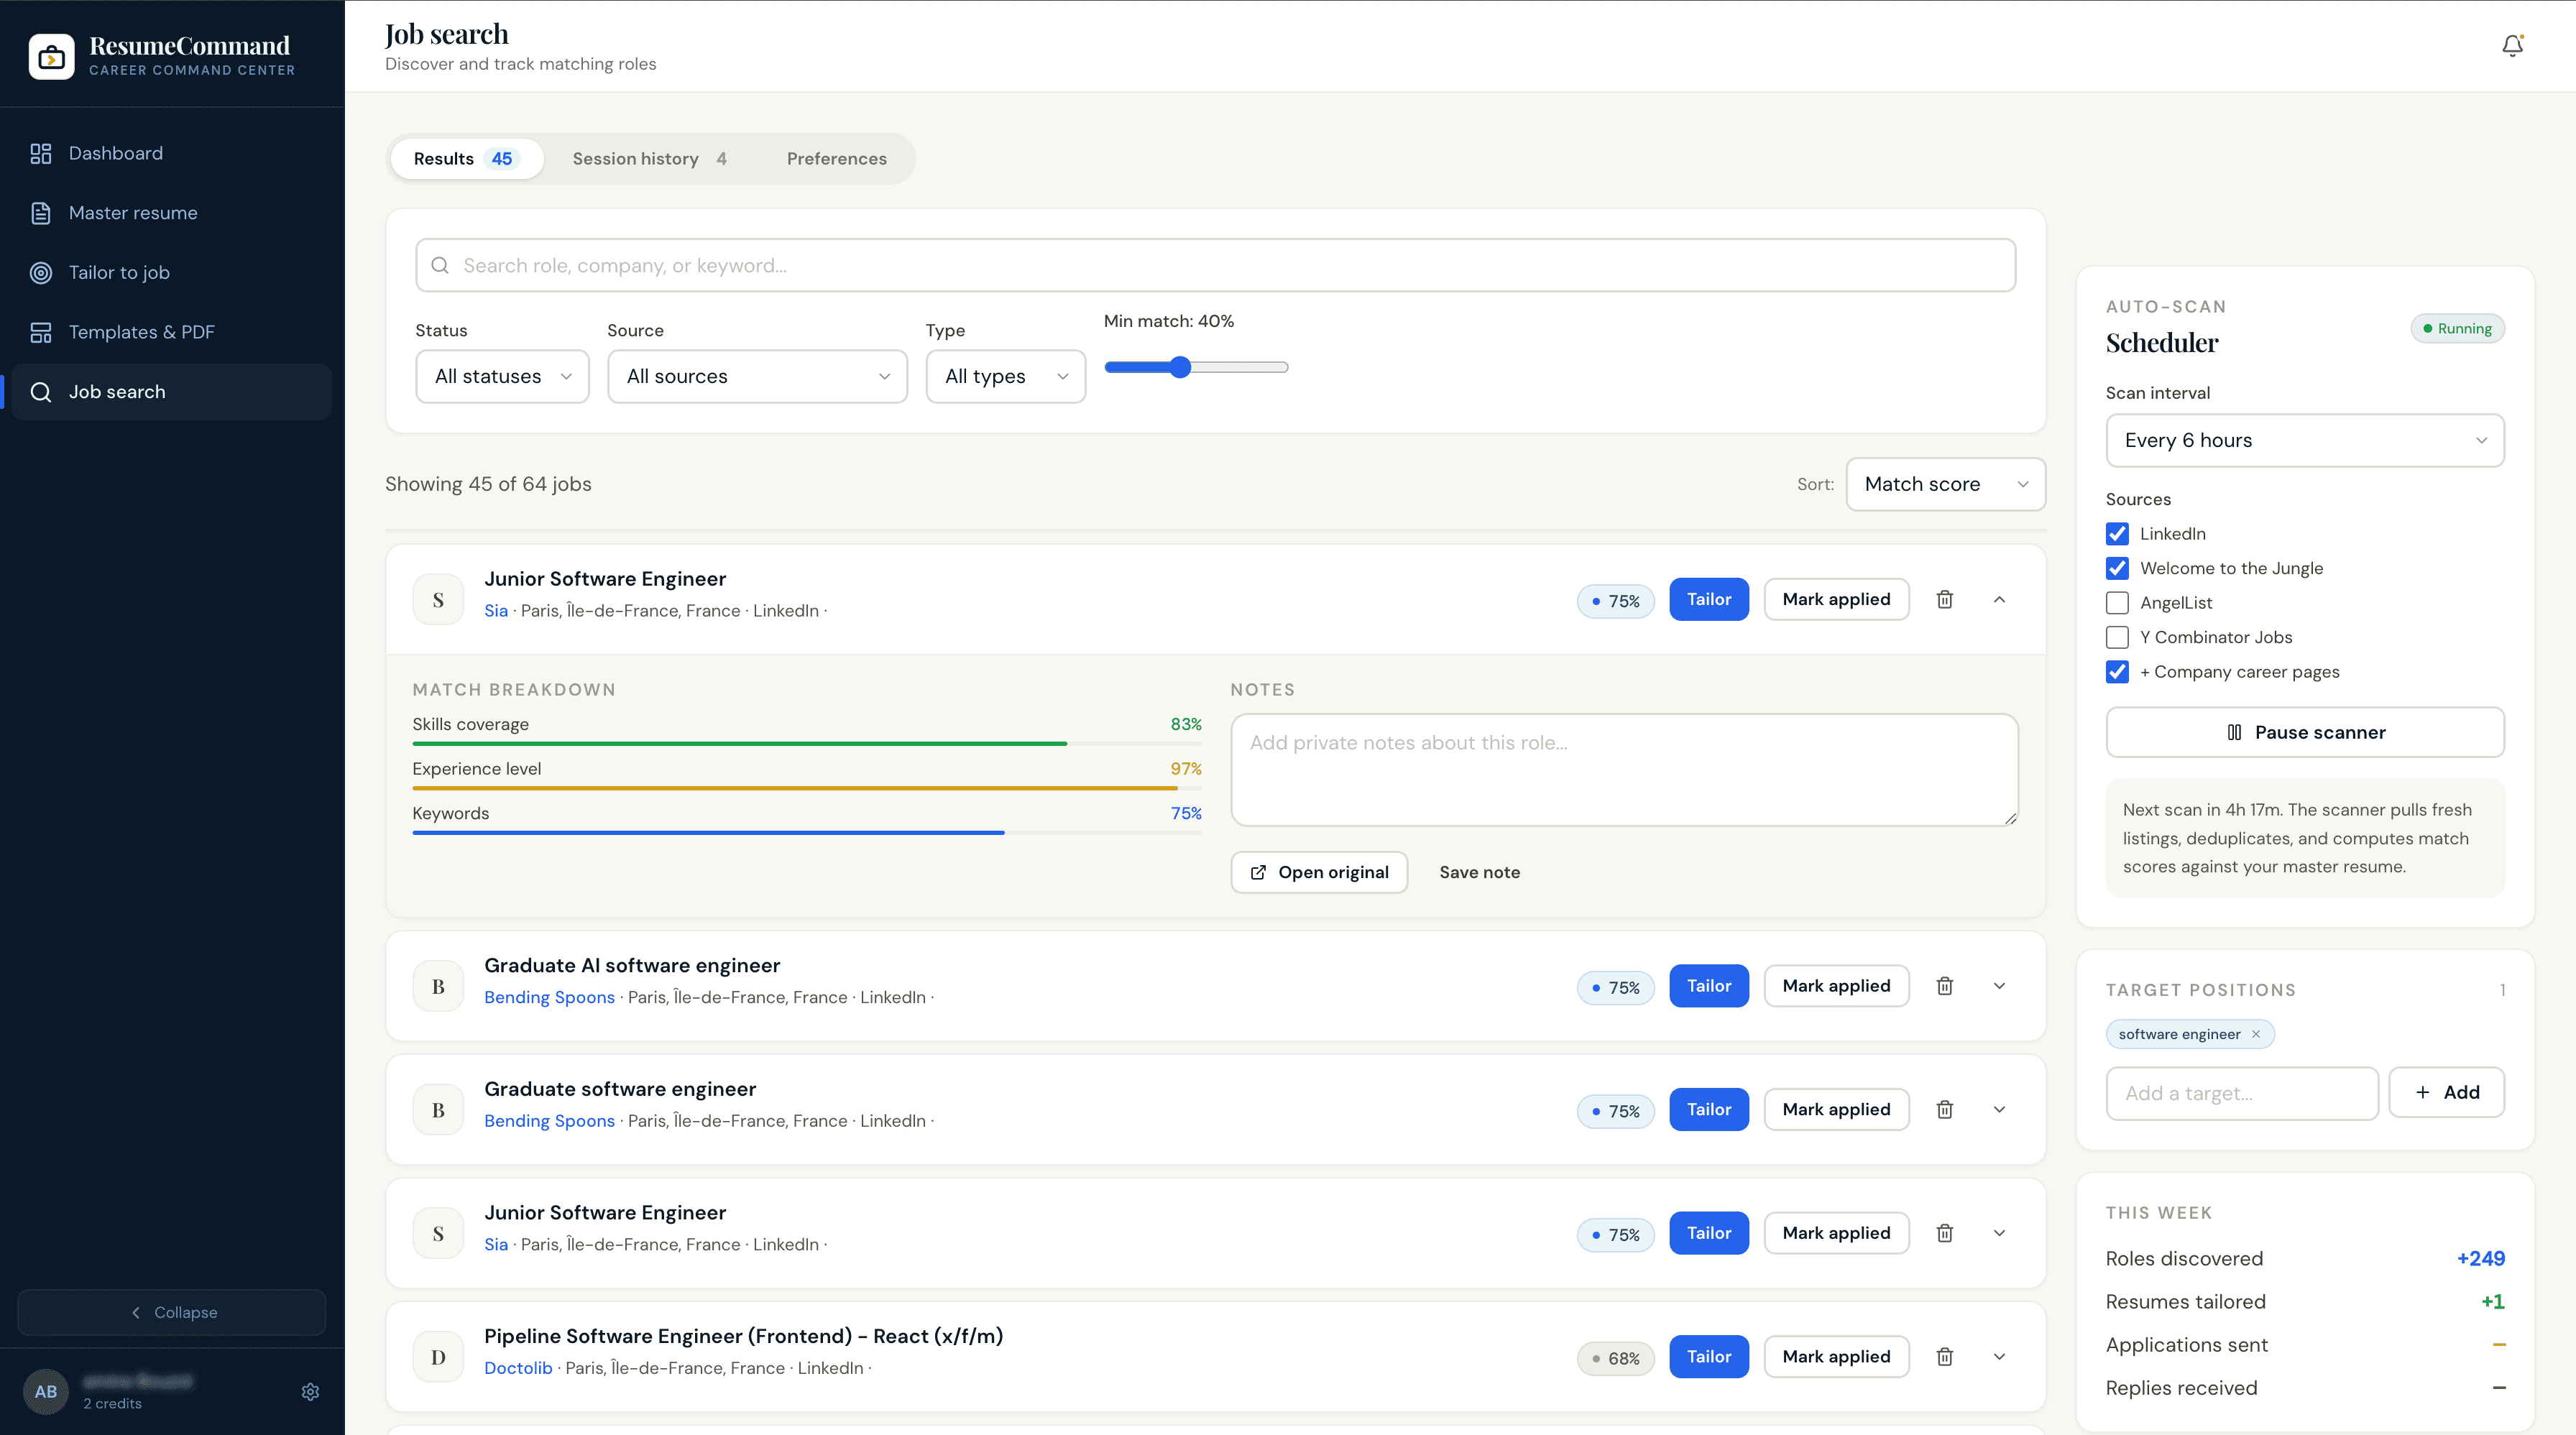The height and width of the screenshot is (1435, 2576).
Task: Click the Templates & PDF layout icon
Action: (41, 332)
